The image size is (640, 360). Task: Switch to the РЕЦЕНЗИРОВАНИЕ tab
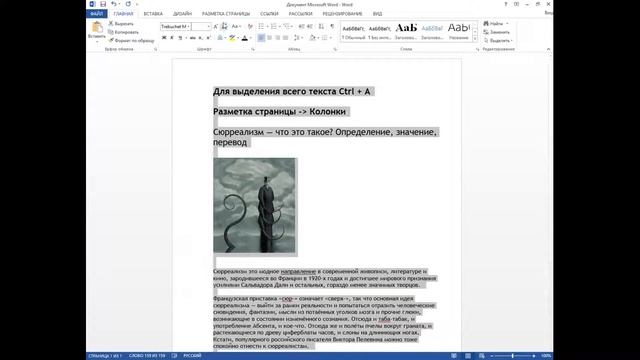coord(342,14)
